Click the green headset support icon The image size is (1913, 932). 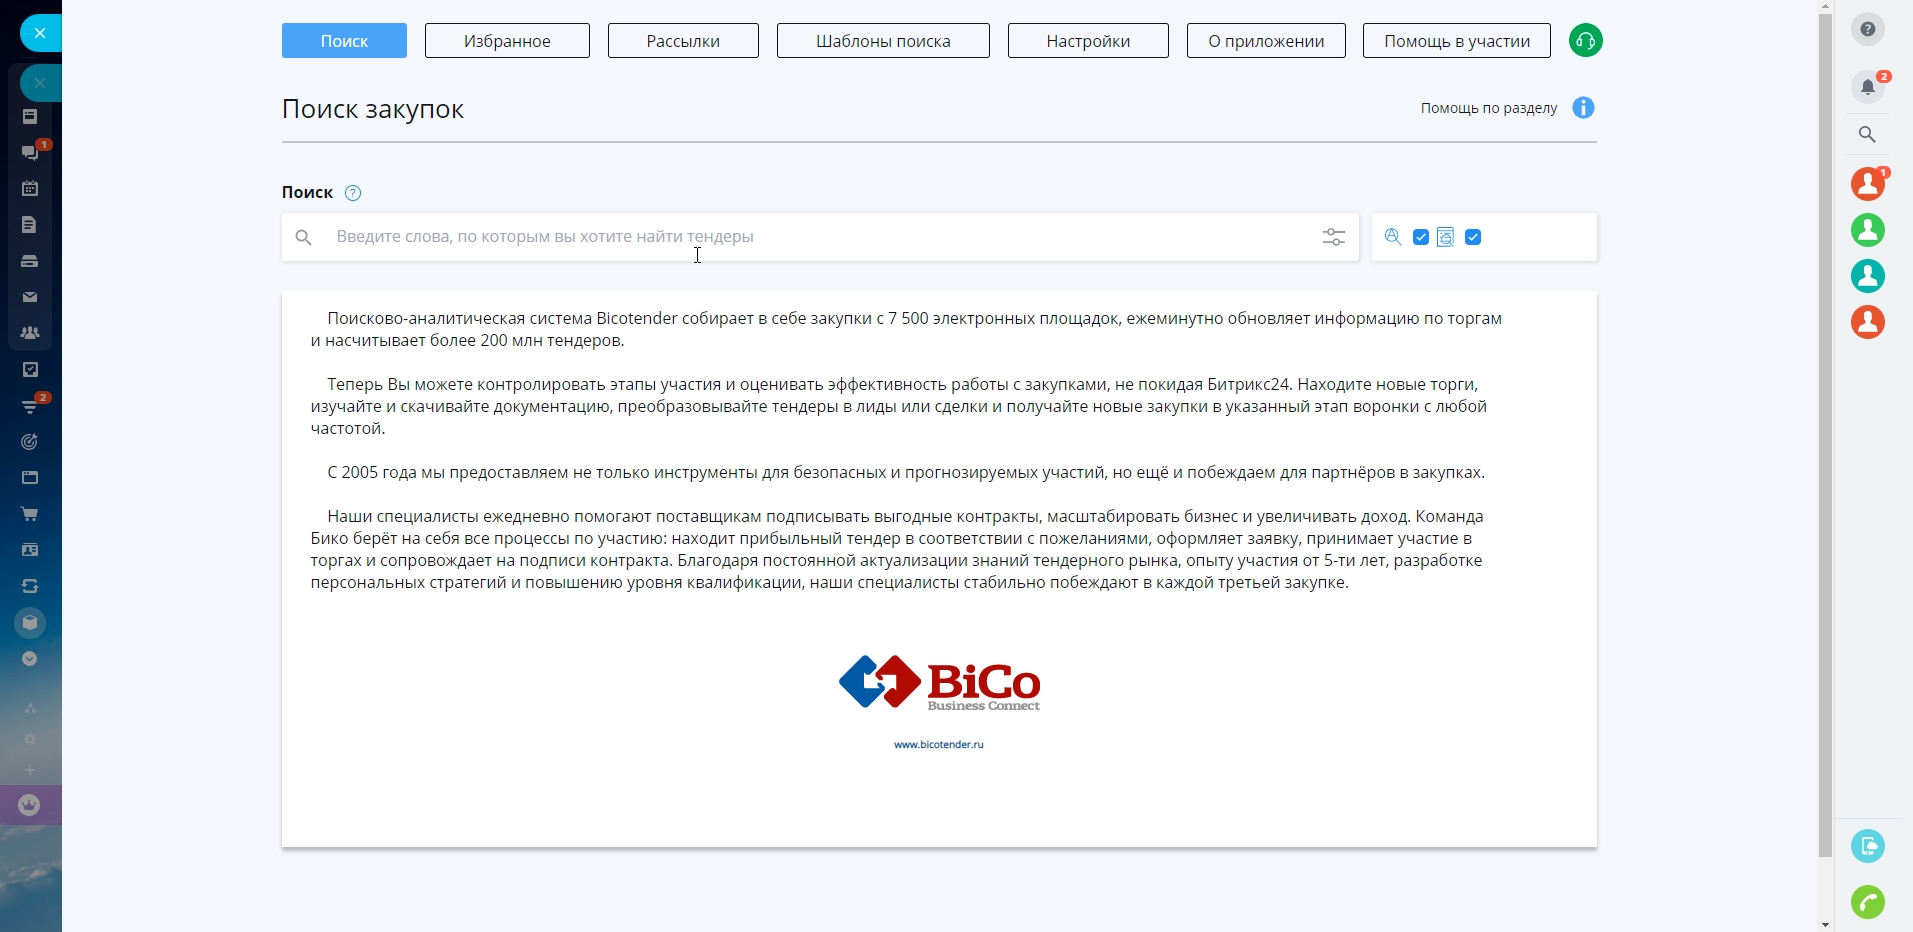tap(1585, 41)
